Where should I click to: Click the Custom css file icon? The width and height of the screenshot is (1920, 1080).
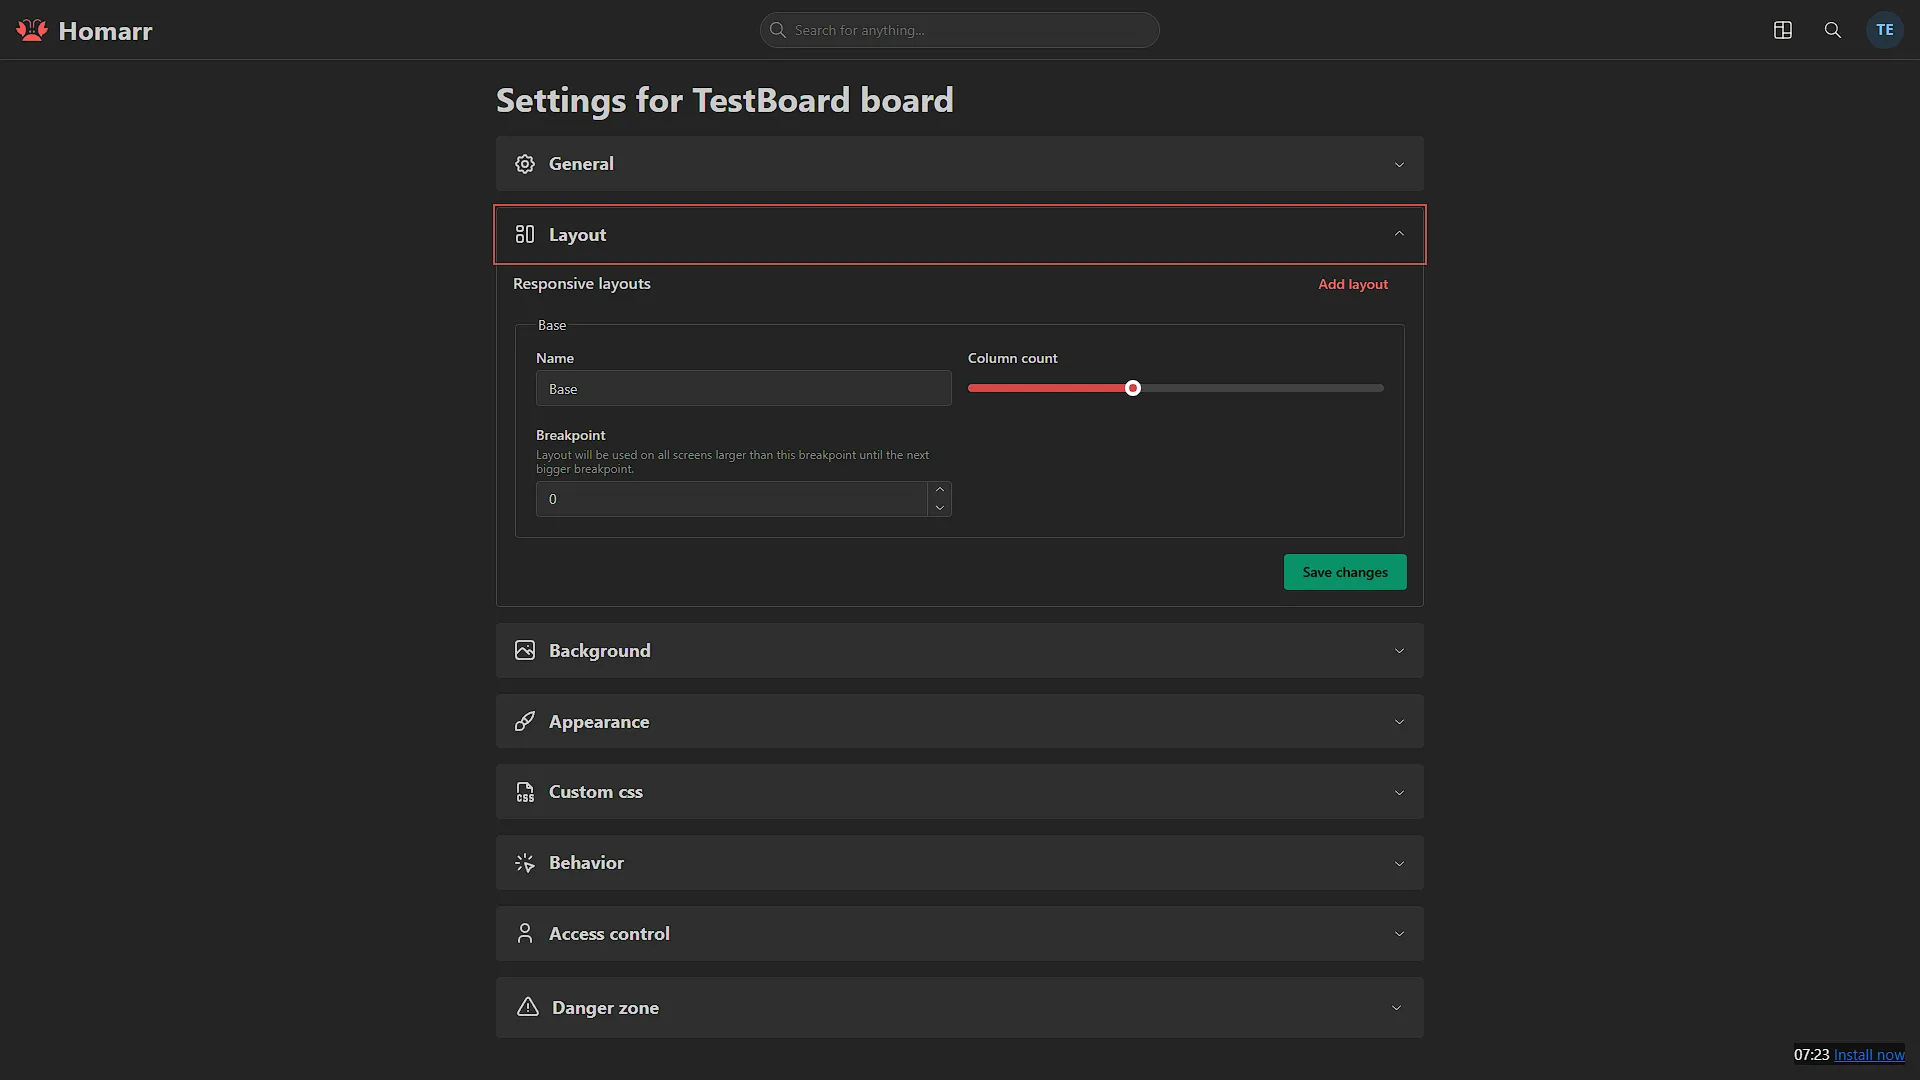525,792
